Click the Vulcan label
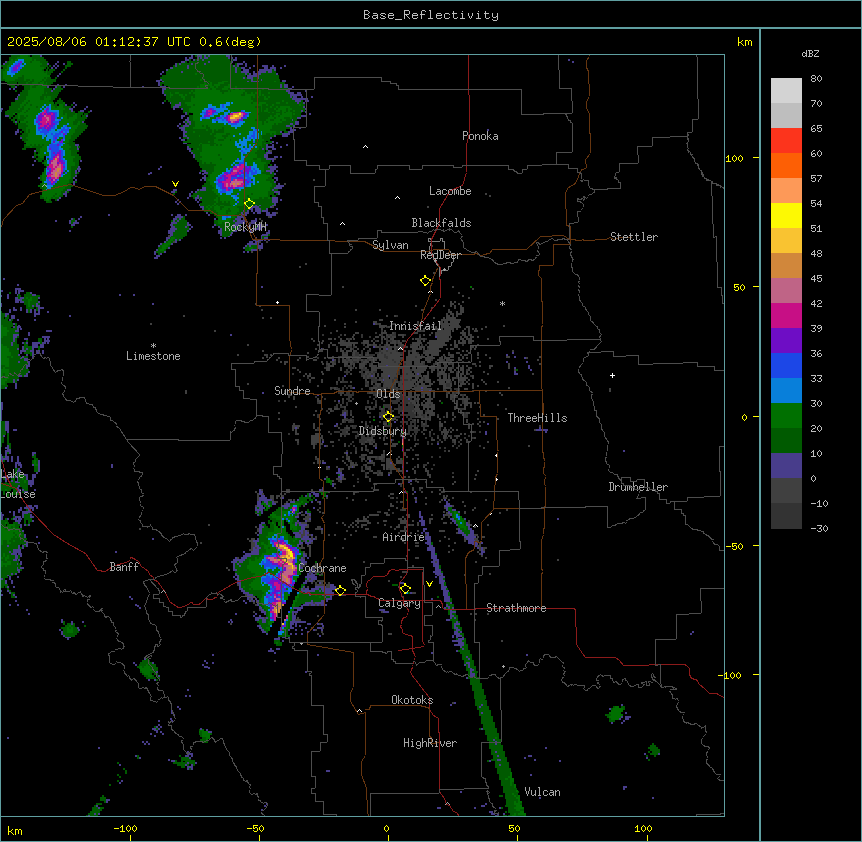The image size is (862, 842). (x=543, y=792)
